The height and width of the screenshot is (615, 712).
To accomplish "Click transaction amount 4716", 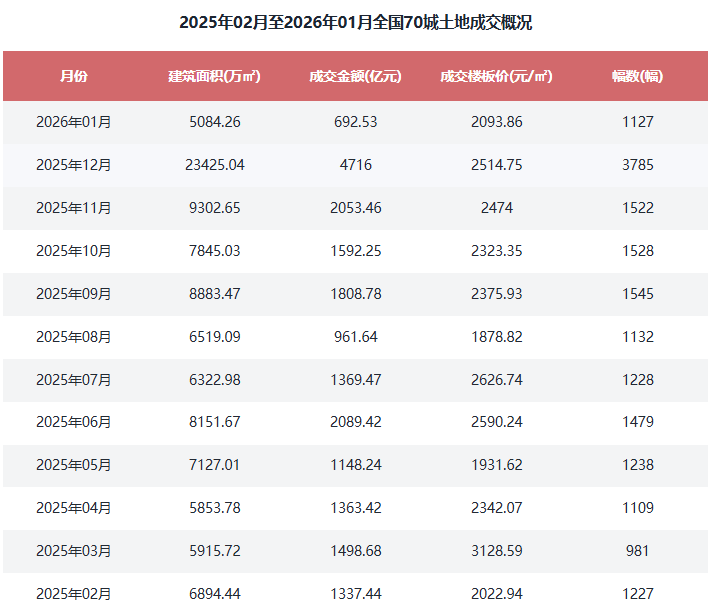I will tap(355, 165).
